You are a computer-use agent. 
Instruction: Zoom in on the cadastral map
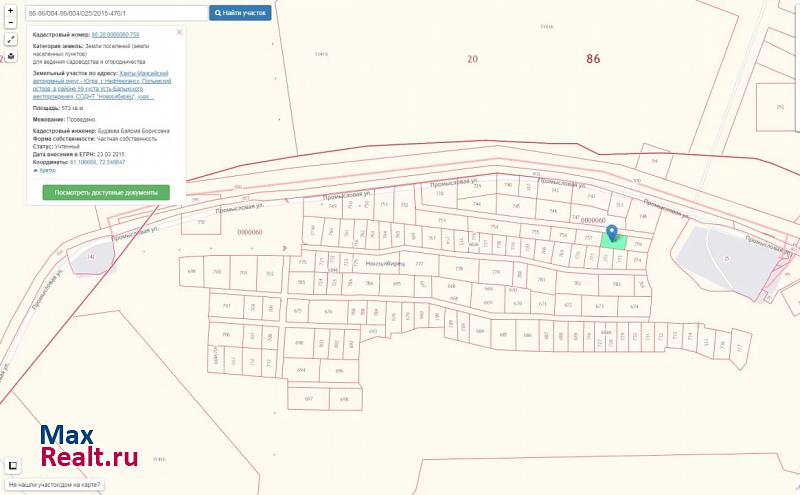point(10,8)
